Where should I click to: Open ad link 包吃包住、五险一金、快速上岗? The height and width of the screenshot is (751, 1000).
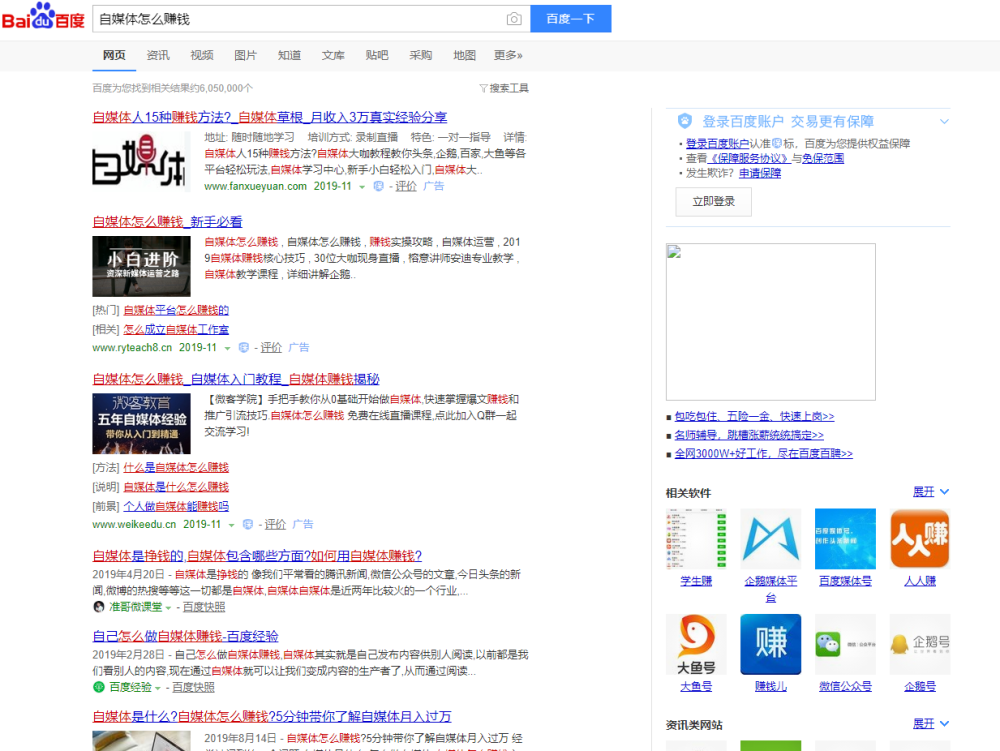[x=754, y=416]
